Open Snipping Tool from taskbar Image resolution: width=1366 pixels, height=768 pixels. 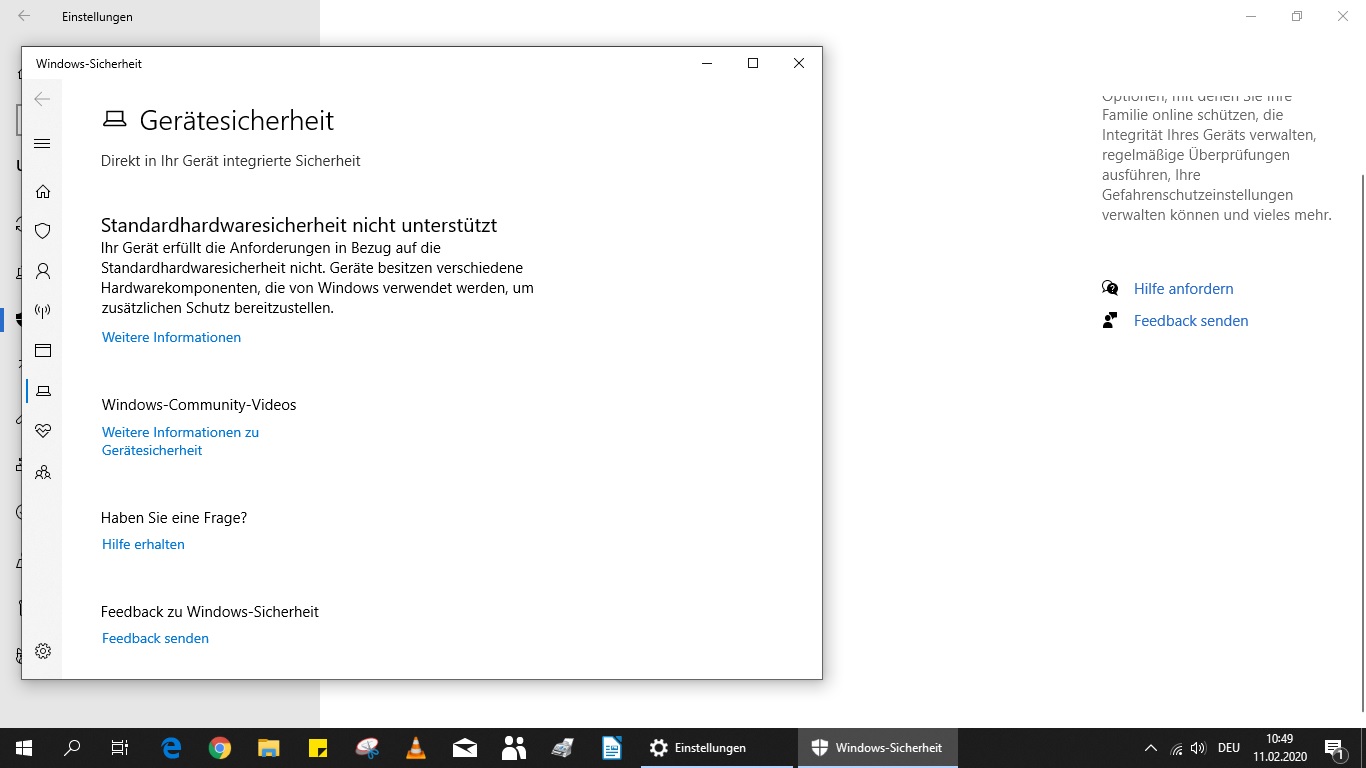[x=367, y=748]
